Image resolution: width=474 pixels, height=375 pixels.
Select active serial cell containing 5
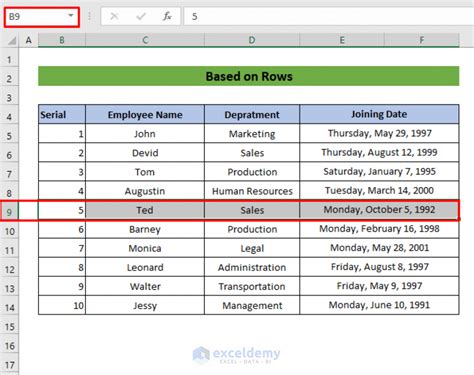point(62,210)
